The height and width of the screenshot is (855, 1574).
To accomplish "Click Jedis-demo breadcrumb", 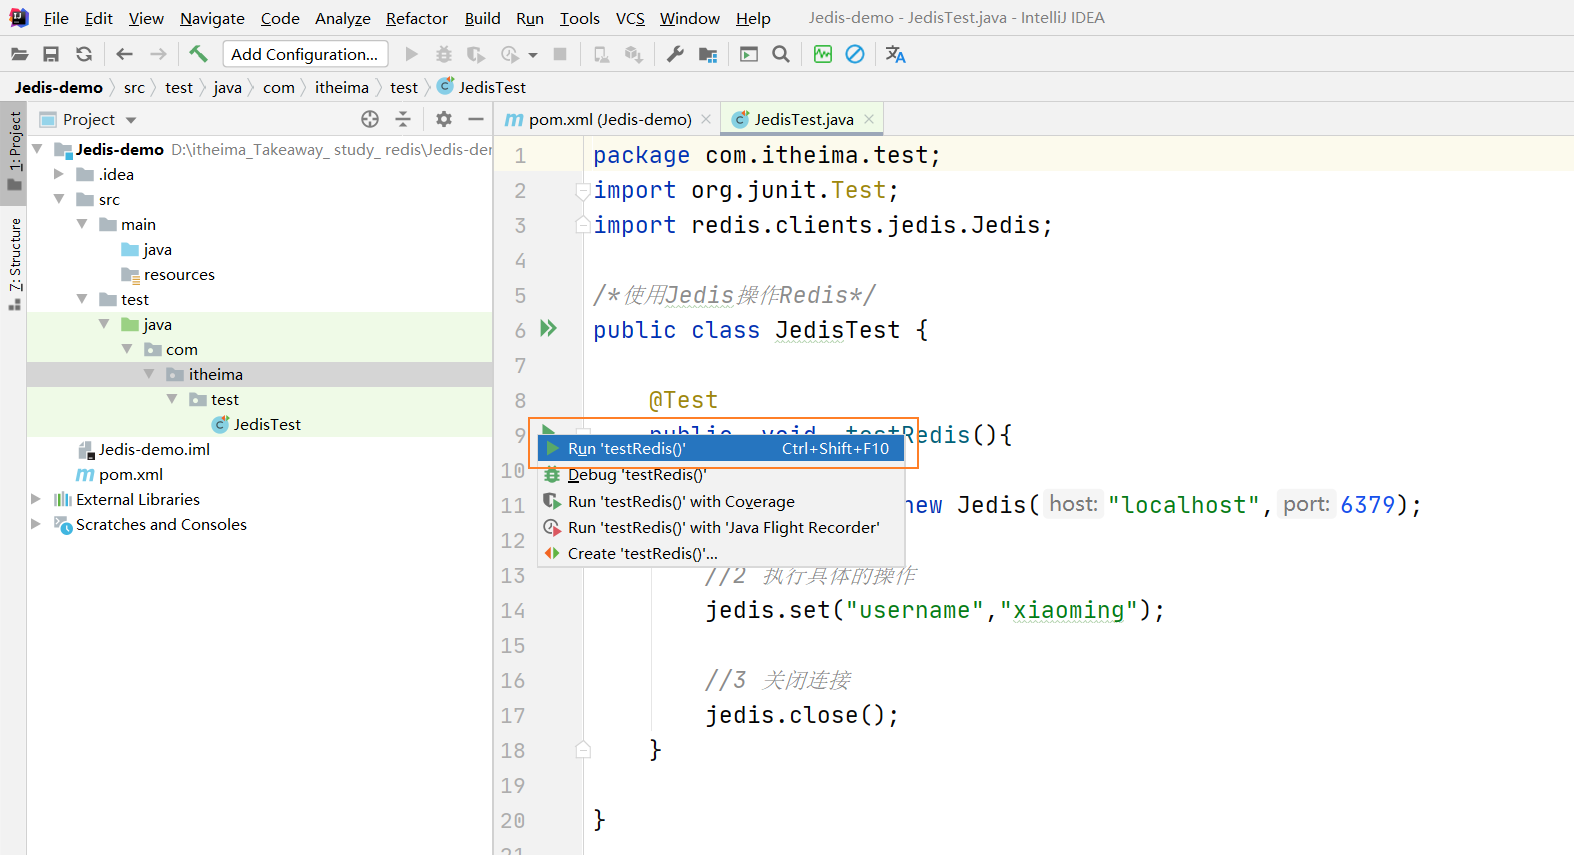I will click(58, 87).
